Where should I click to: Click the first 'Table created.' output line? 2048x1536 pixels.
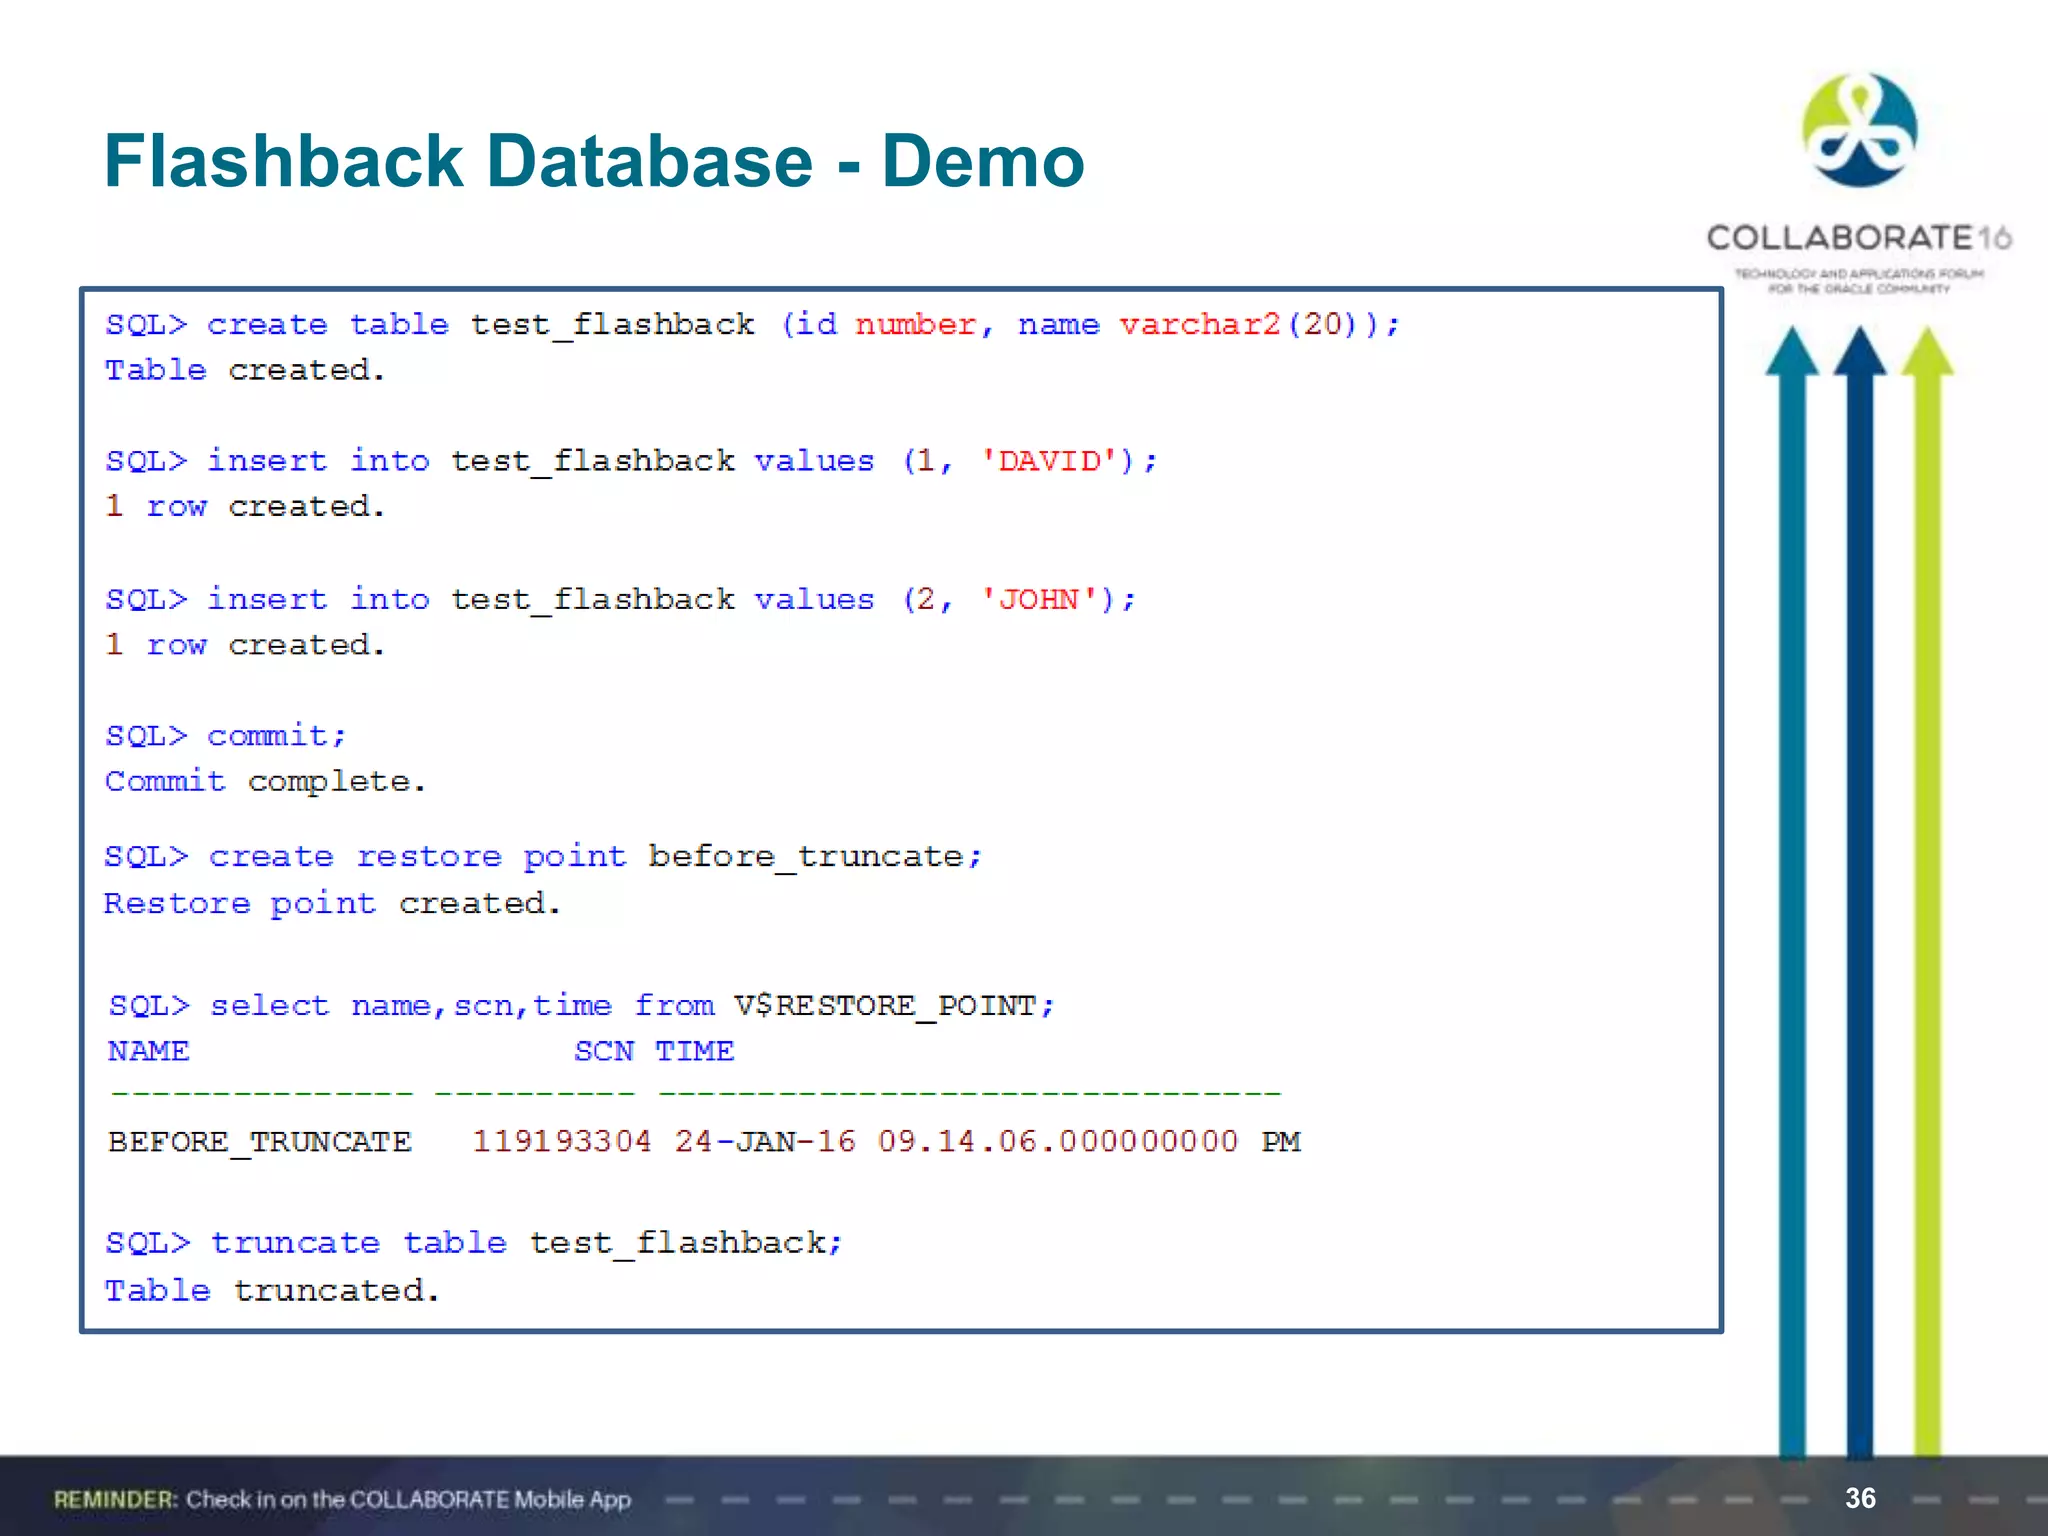tap(245, 370)
